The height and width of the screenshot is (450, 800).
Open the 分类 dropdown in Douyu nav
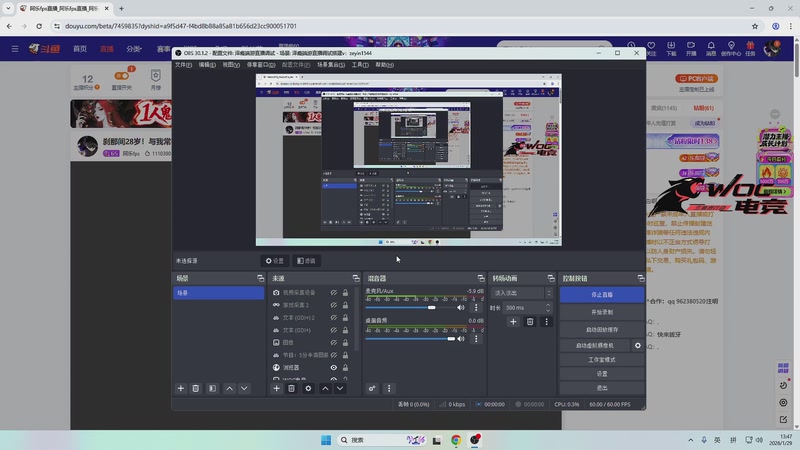click(134, 49)
